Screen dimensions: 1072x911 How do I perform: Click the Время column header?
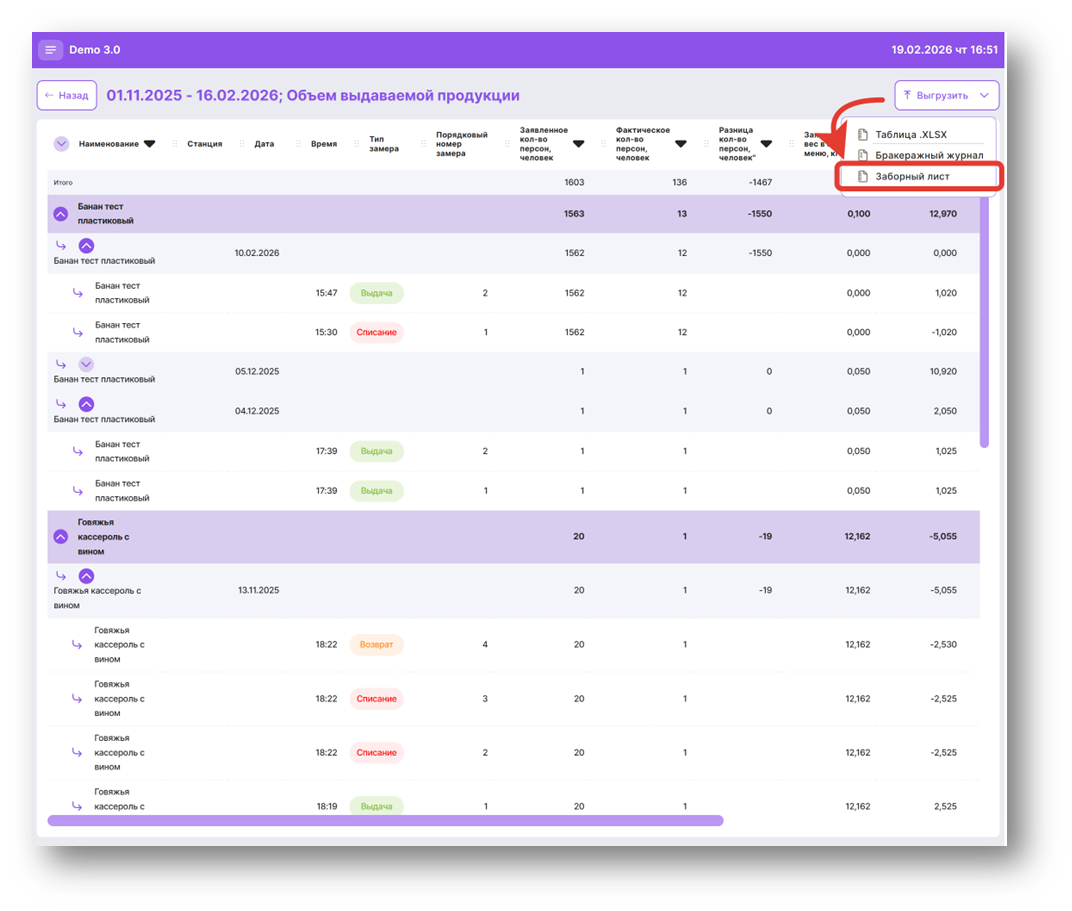324,144
